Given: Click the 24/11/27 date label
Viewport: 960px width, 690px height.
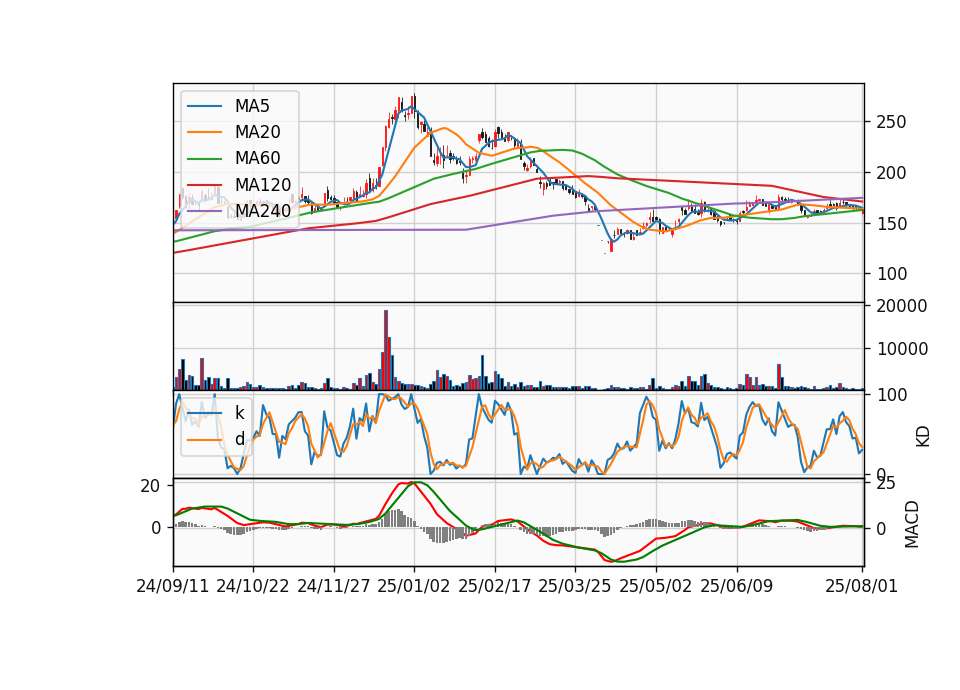Looking at the screenshot, I should (x=334, y=586).
